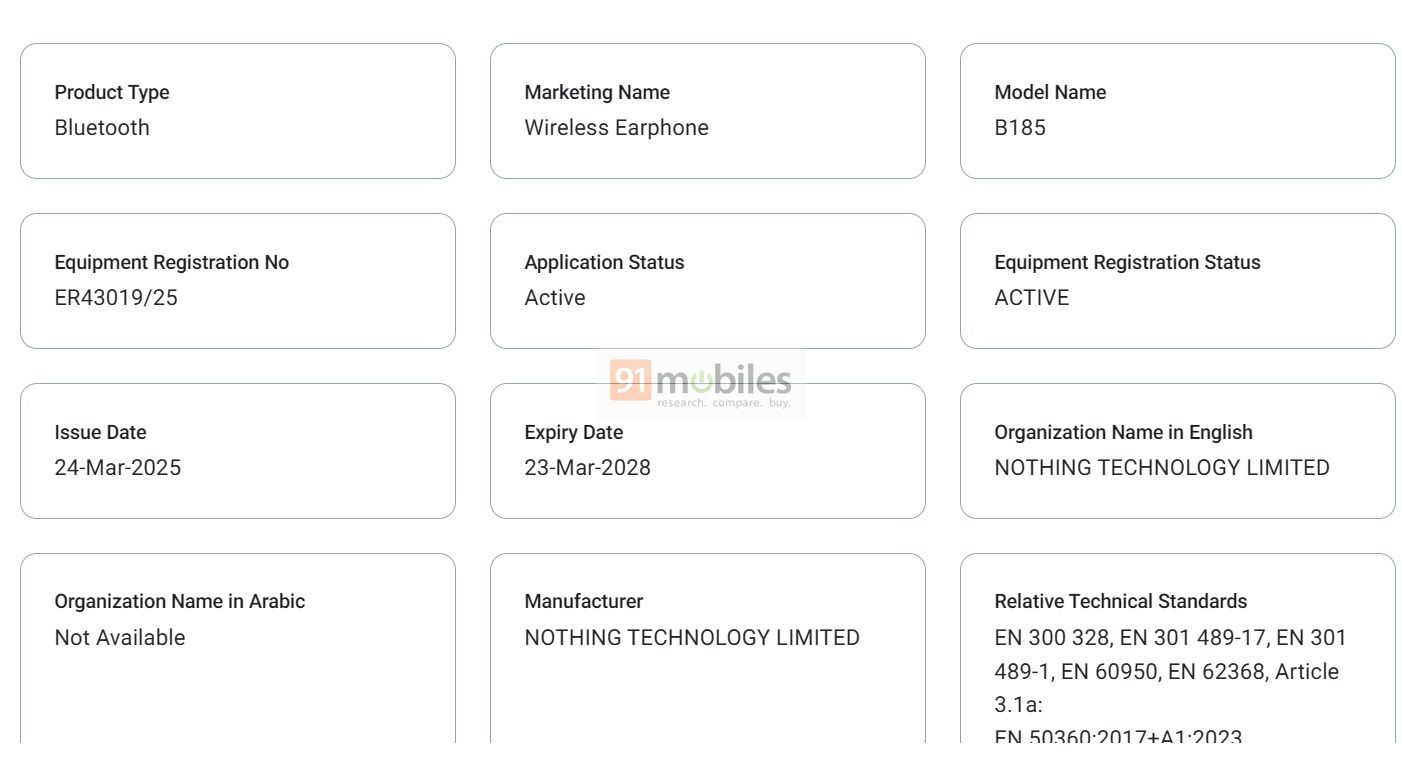Click the Expiry Date label
Viewport: 1402px width, 766px height.
pyautogui.click(x=574, y=432)
